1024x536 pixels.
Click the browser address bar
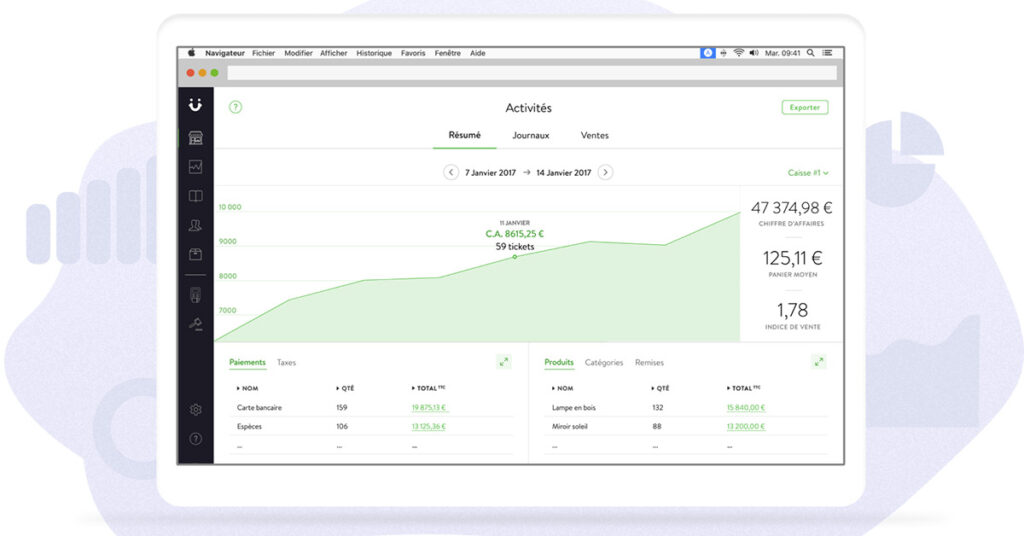tap(532, 72)
